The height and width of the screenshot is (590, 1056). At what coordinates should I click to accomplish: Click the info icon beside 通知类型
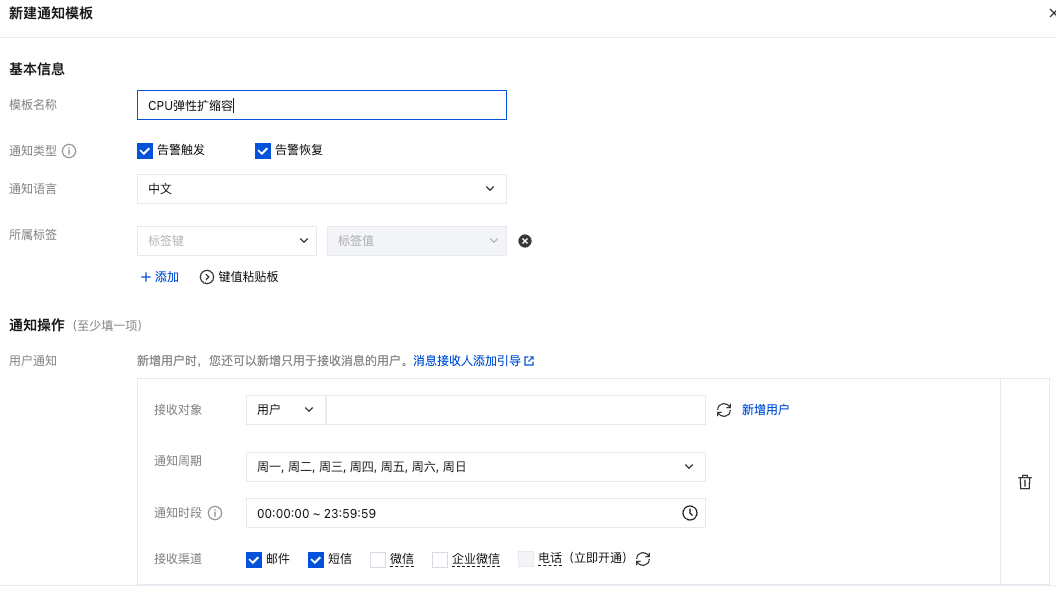pyautogui.click(x=69, y=151)
